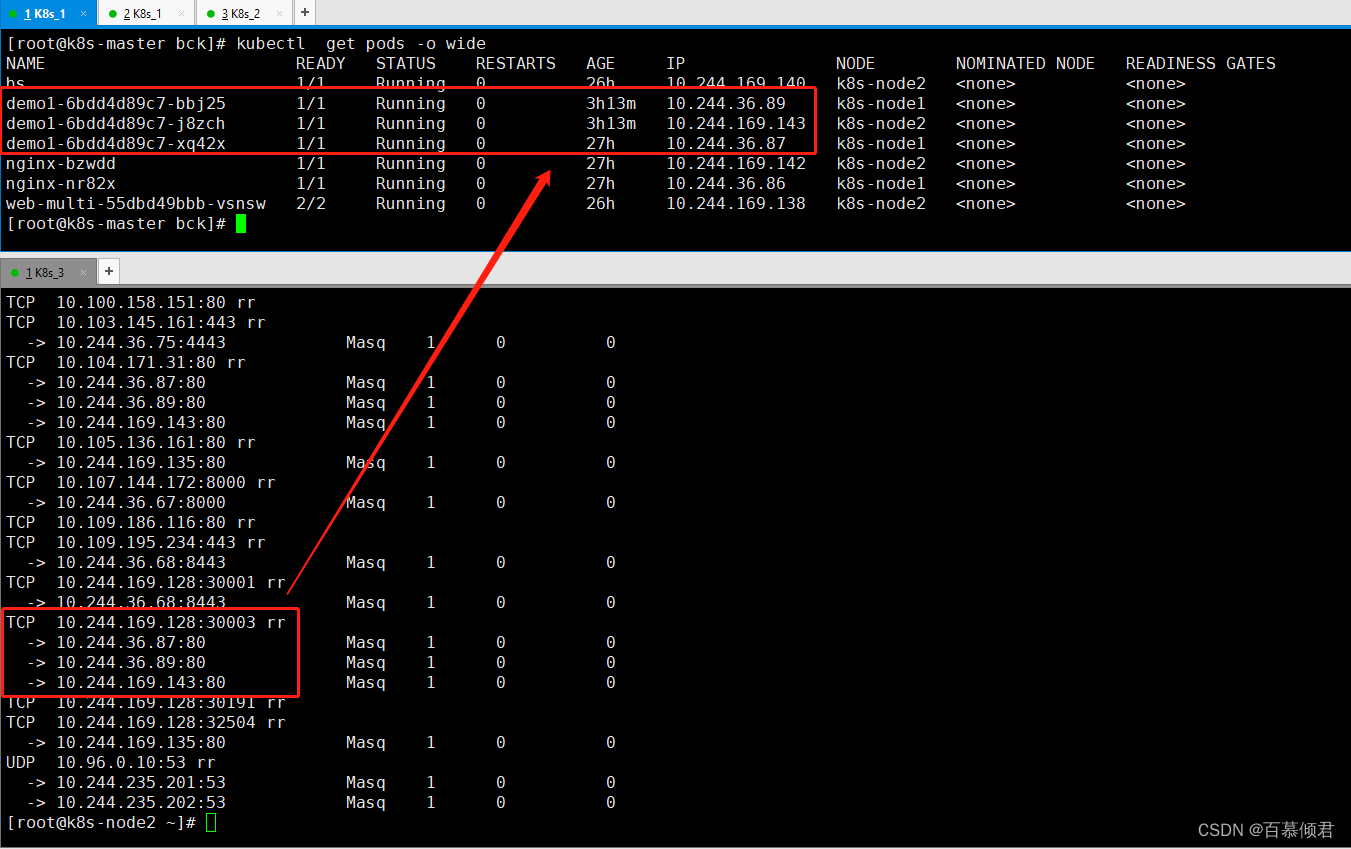Click the AGE column header

coord(601,64)
